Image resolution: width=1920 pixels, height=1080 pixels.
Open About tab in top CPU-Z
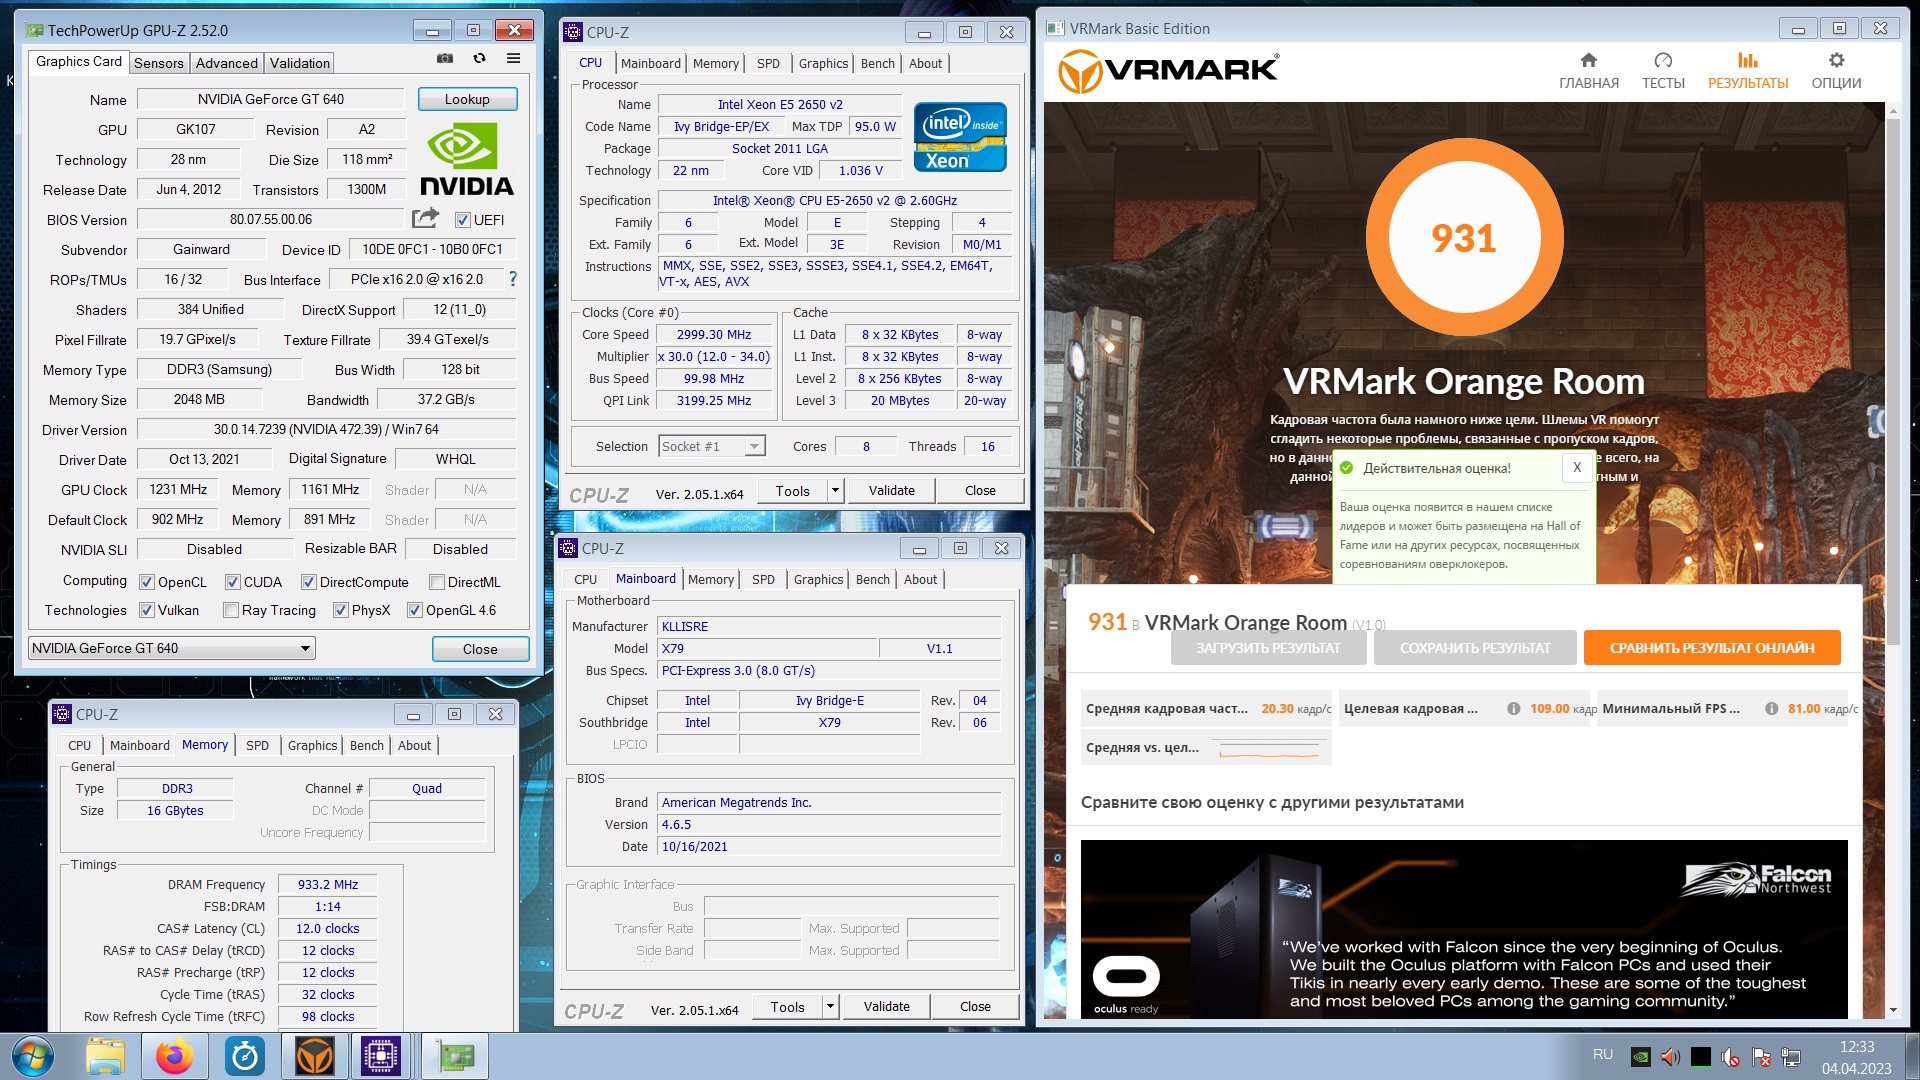click(x=925, y=63)
